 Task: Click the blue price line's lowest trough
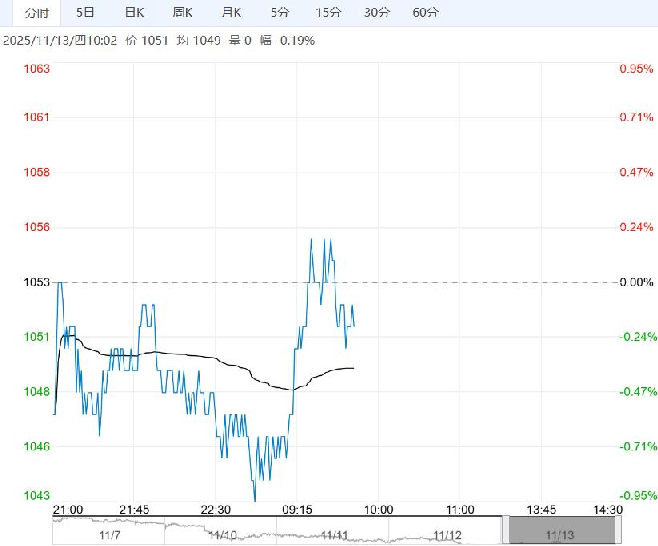pyautogui.click(x=255, y=498)
